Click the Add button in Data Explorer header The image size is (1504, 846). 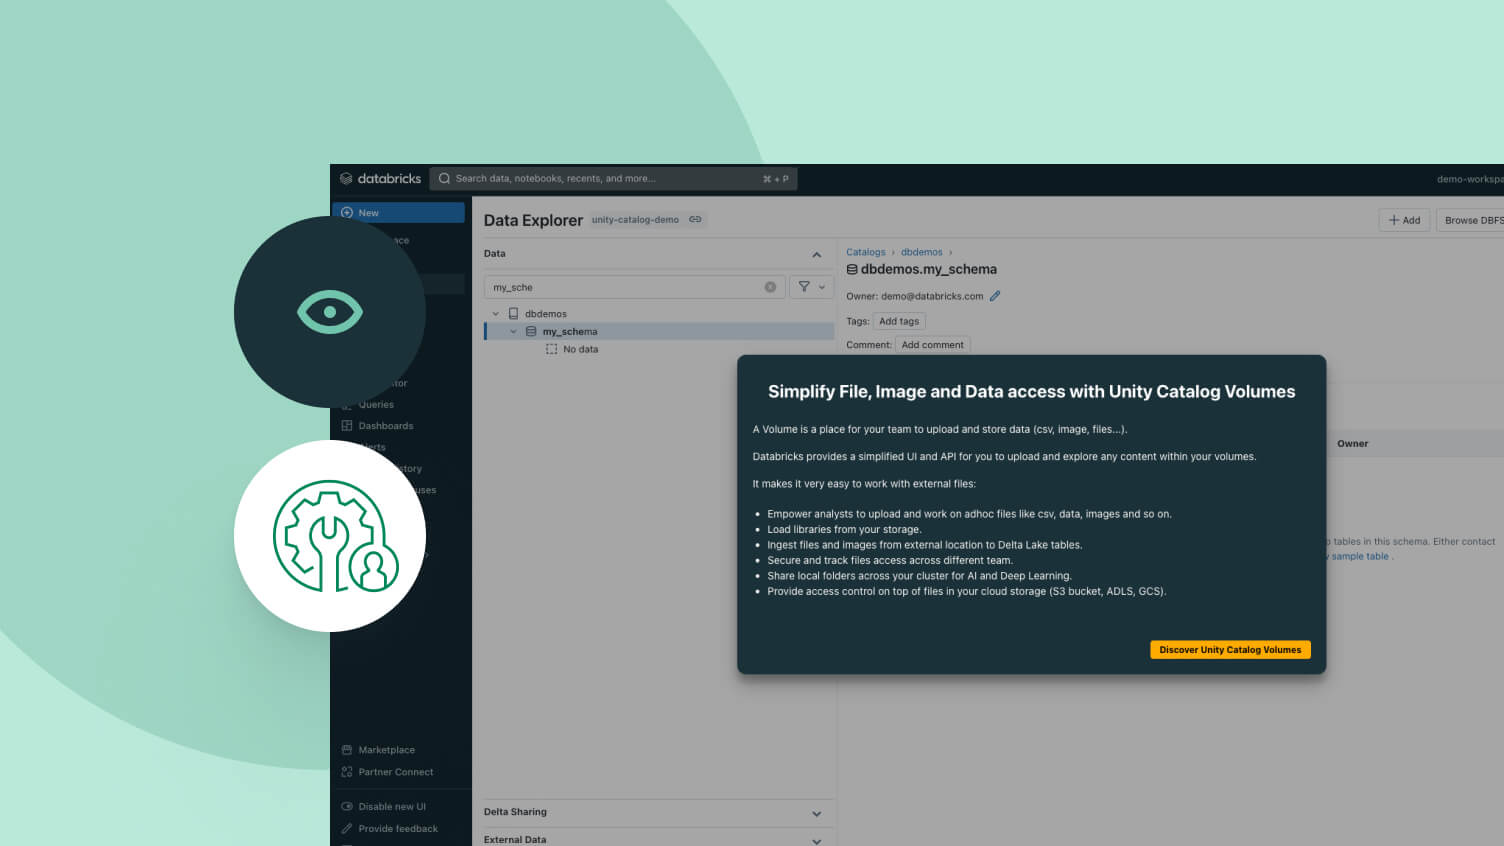click(1403, 220)
